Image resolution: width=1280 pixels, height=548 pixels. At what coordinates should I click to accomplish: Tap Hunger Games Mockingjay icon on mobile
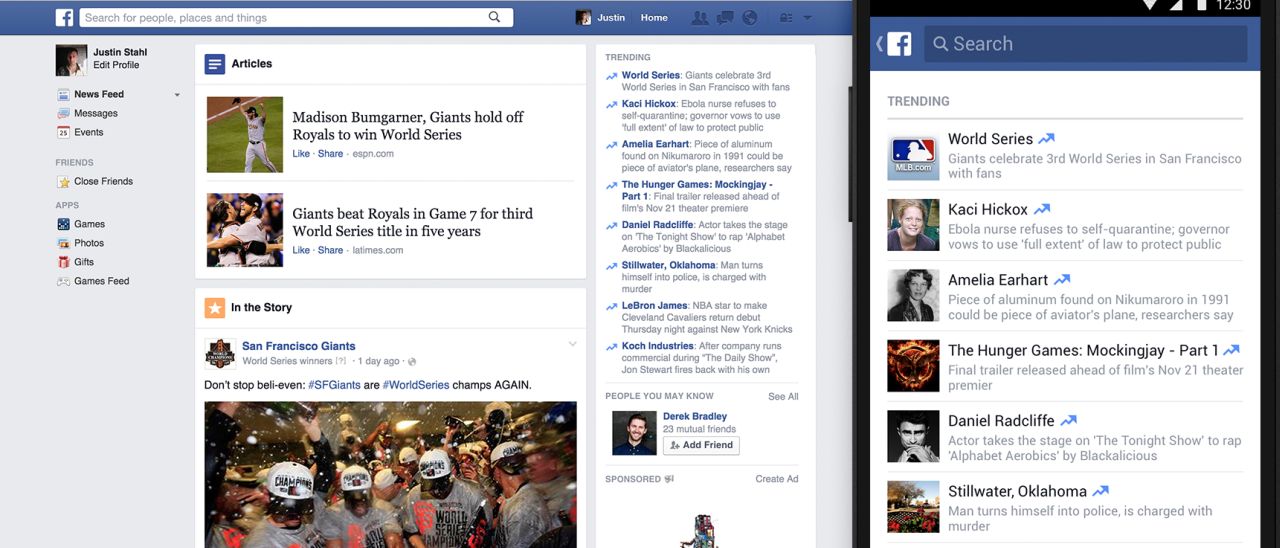[x=913, y=366]
